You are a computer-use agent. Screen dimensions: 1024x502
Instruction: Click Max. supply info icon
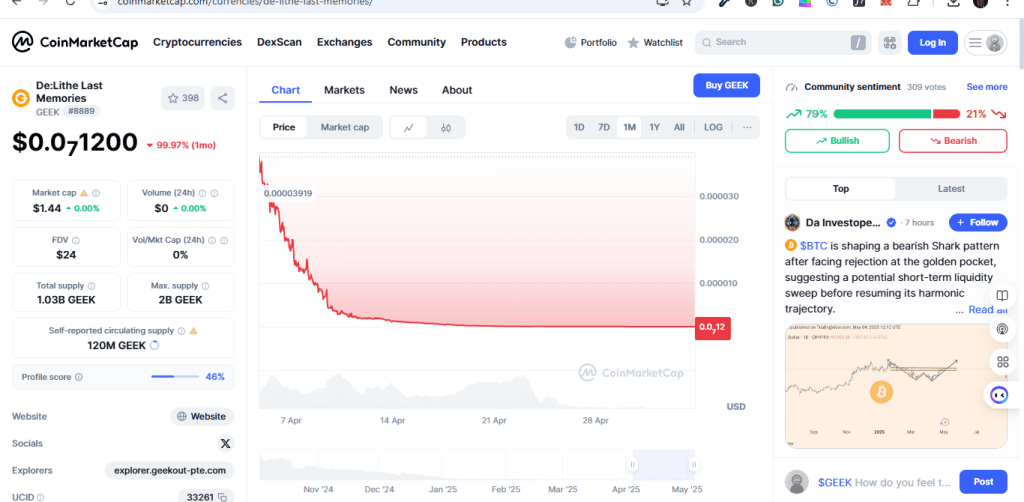(x=206, y=286)
